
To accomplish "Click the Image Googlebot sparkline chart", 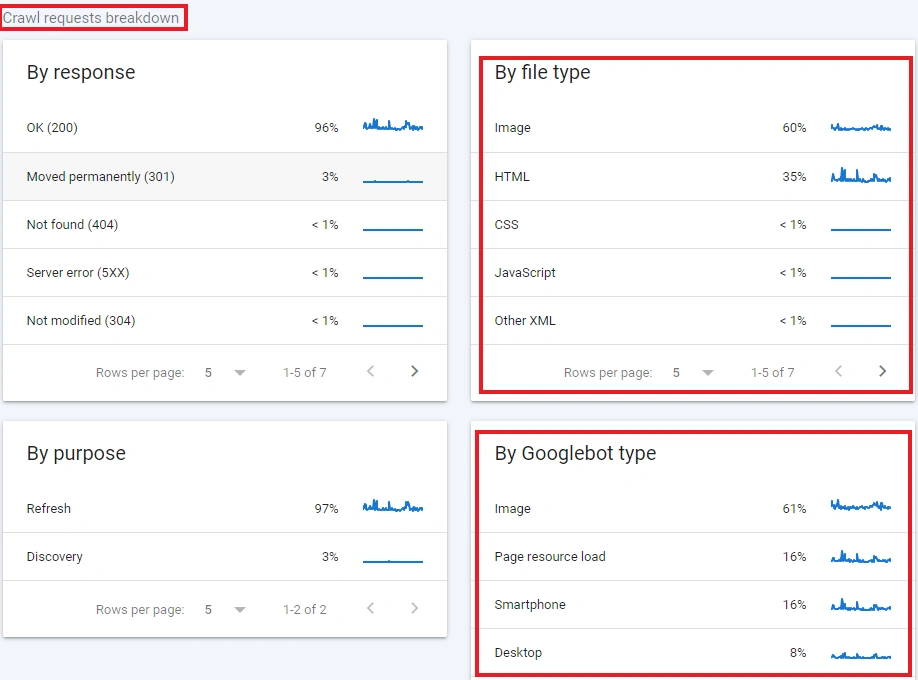I will pyautogui.click(x=861, y=508).
